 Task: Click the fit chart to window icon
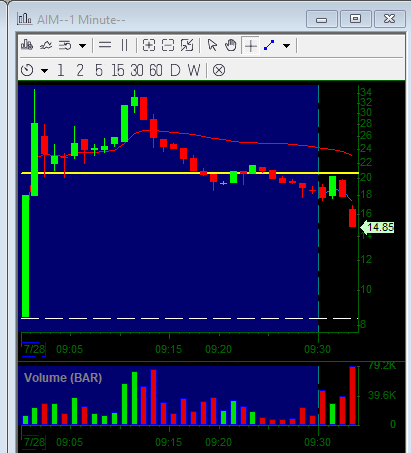(x=187, y=45)
